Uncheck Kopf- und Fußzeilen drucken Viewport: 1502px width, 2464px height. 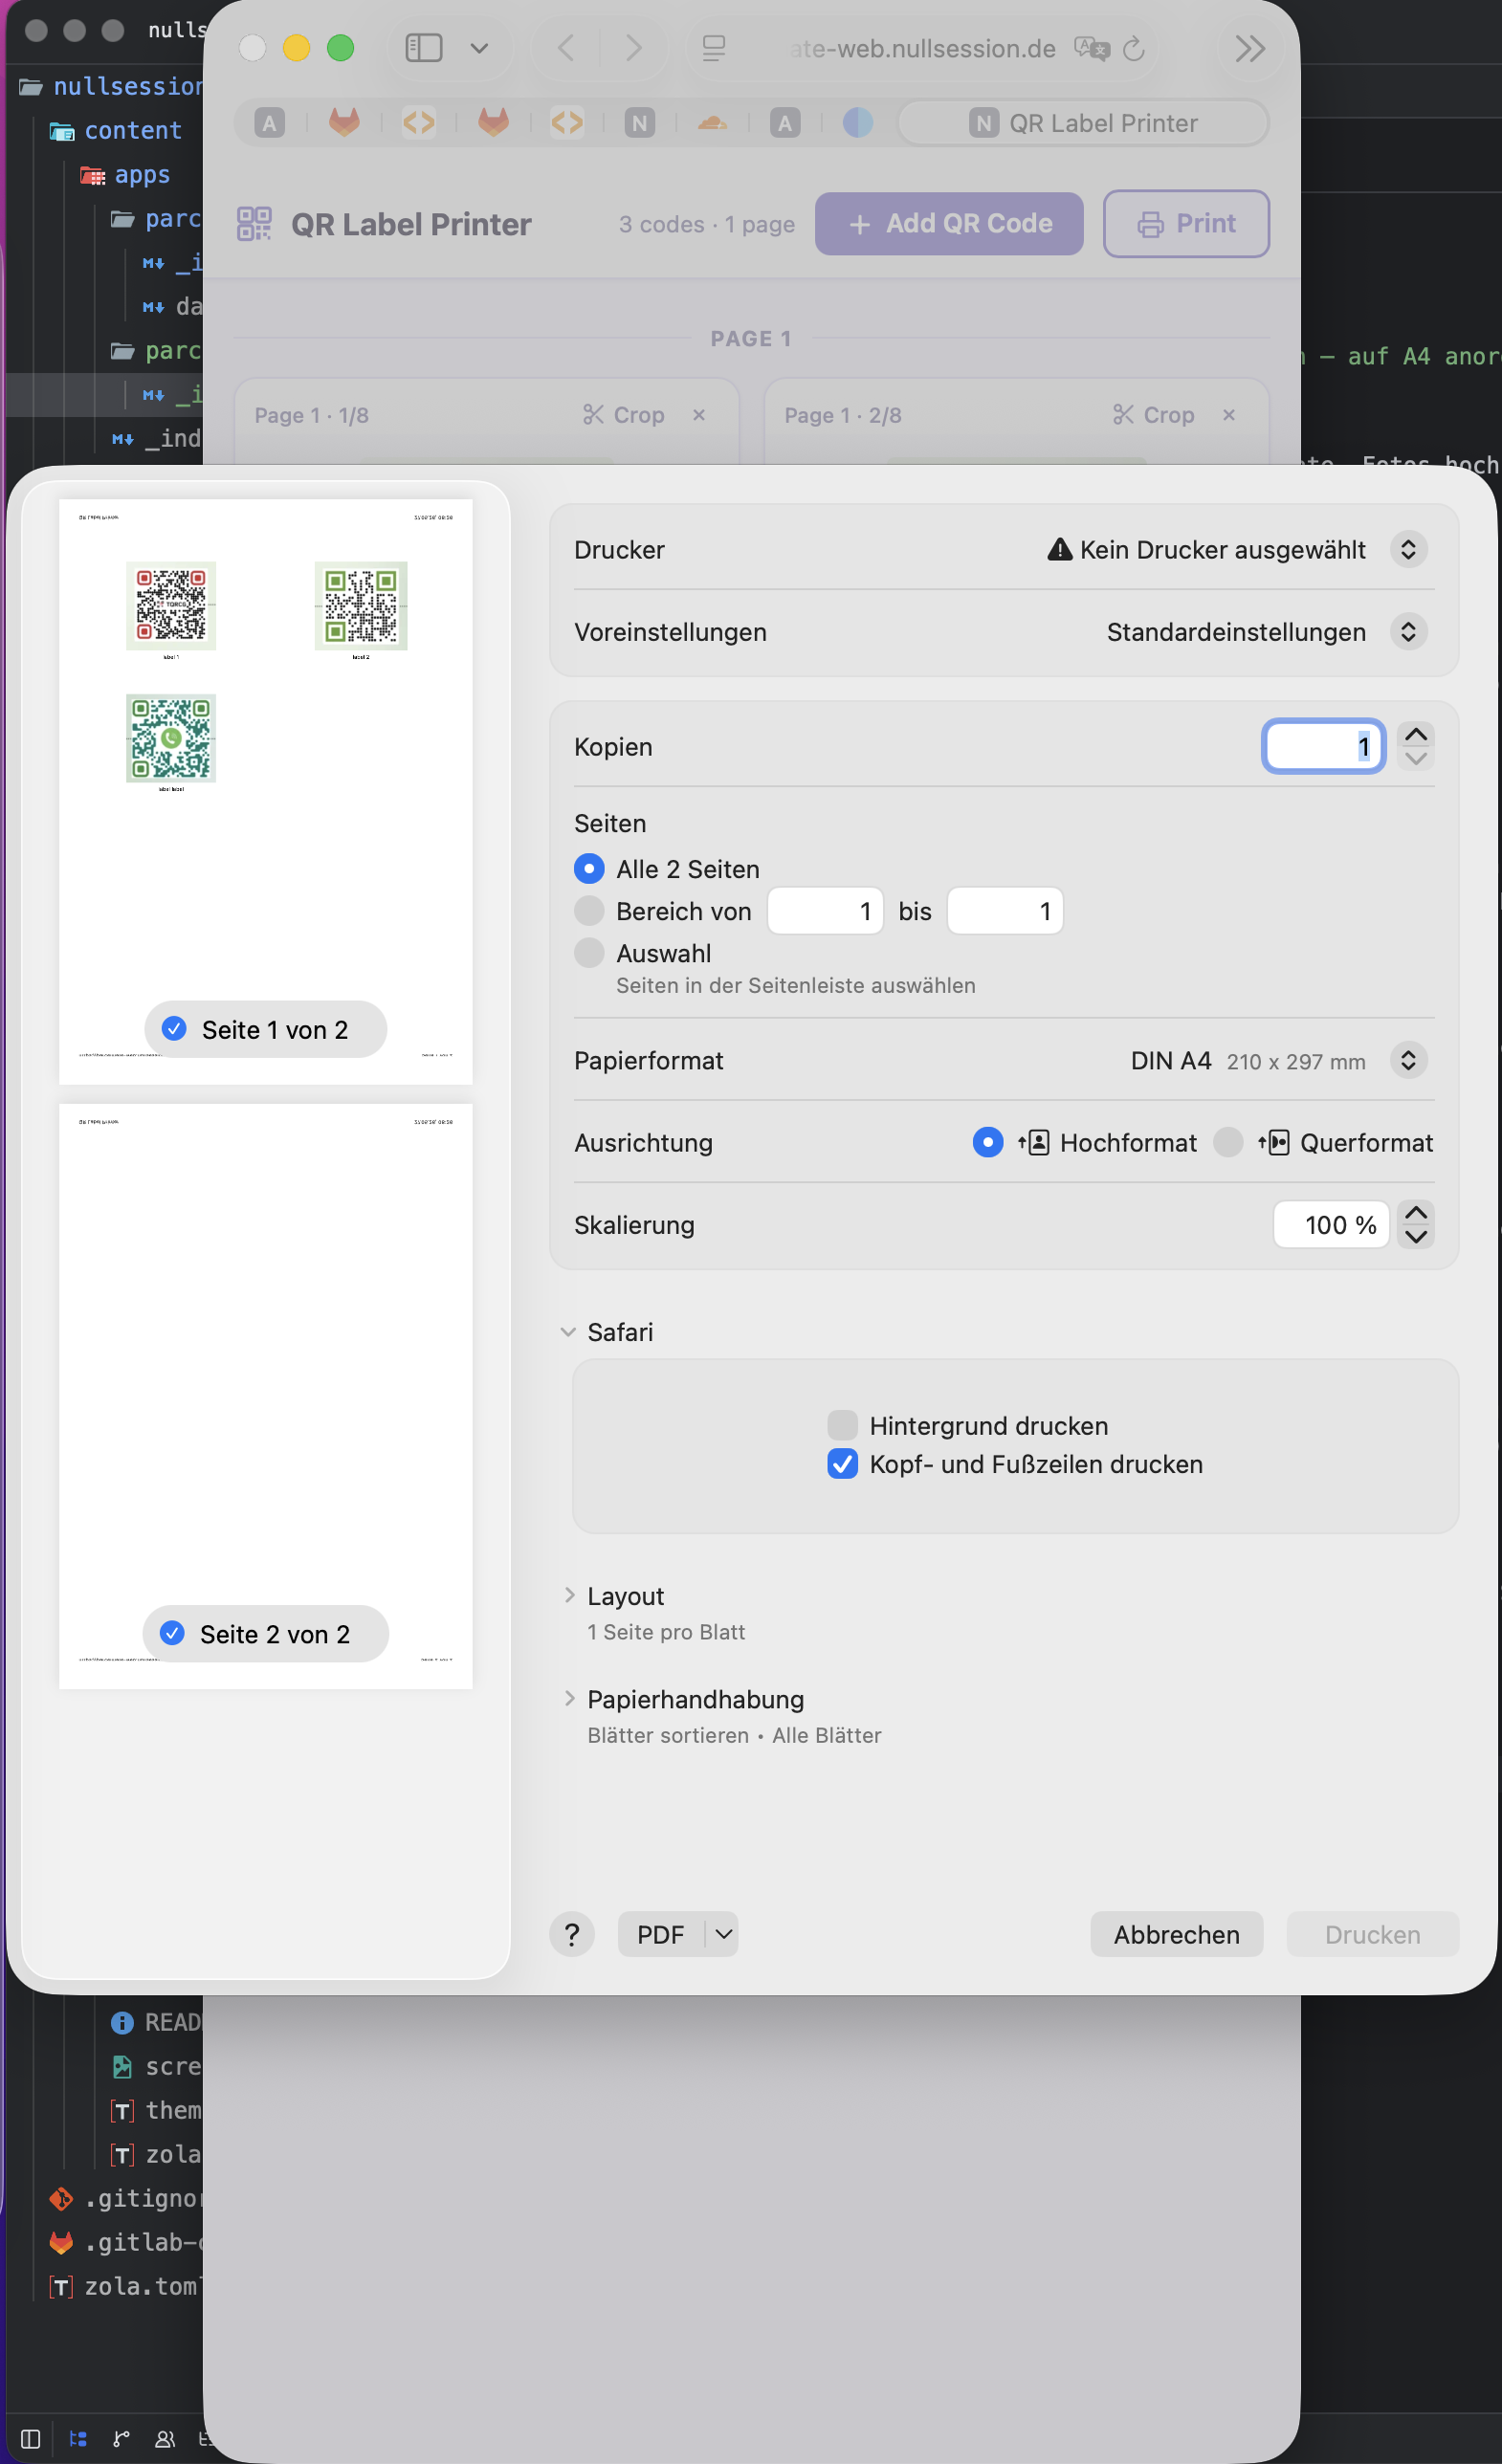[842, 1463]
